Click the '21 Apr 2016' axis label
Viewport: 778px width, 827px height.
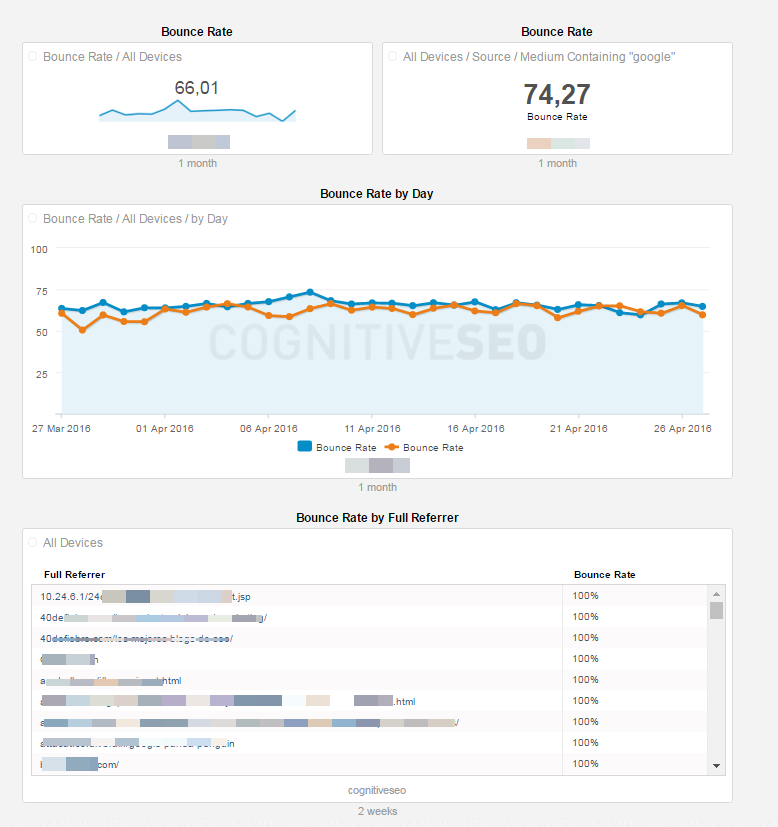[579, 428]
